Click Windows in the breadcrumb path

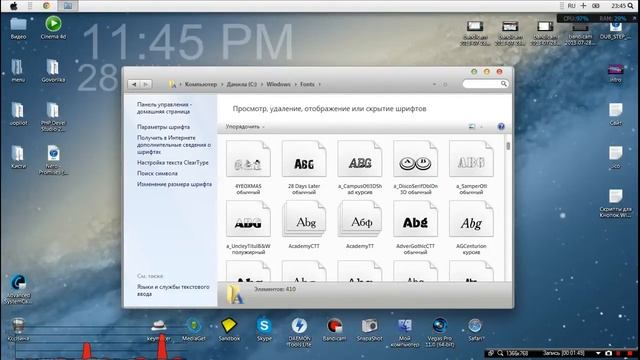click(x=278, y=84)
